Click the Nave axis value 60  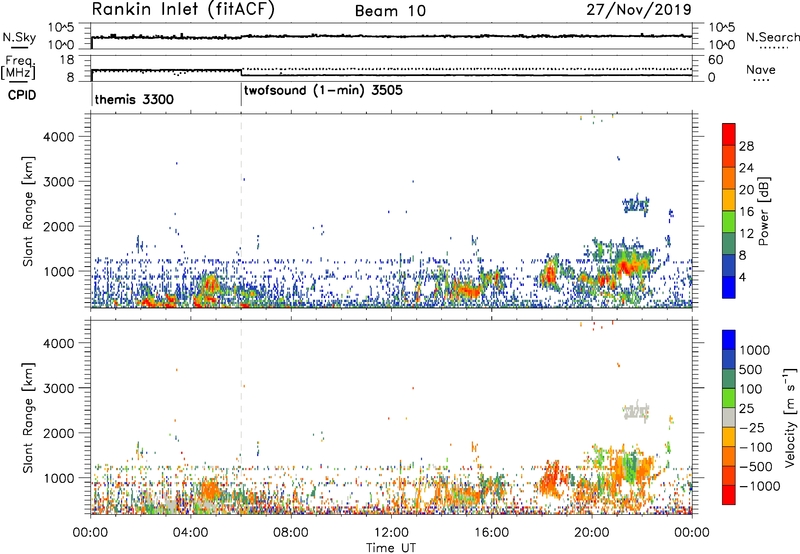tap(715, 60)
